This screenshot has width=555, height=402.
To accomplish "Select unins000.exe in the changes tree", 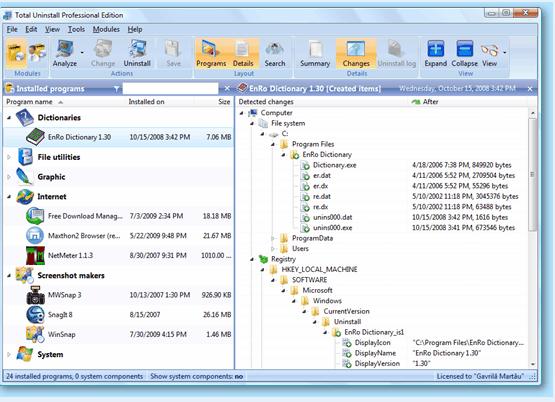I will click(332, 228).
